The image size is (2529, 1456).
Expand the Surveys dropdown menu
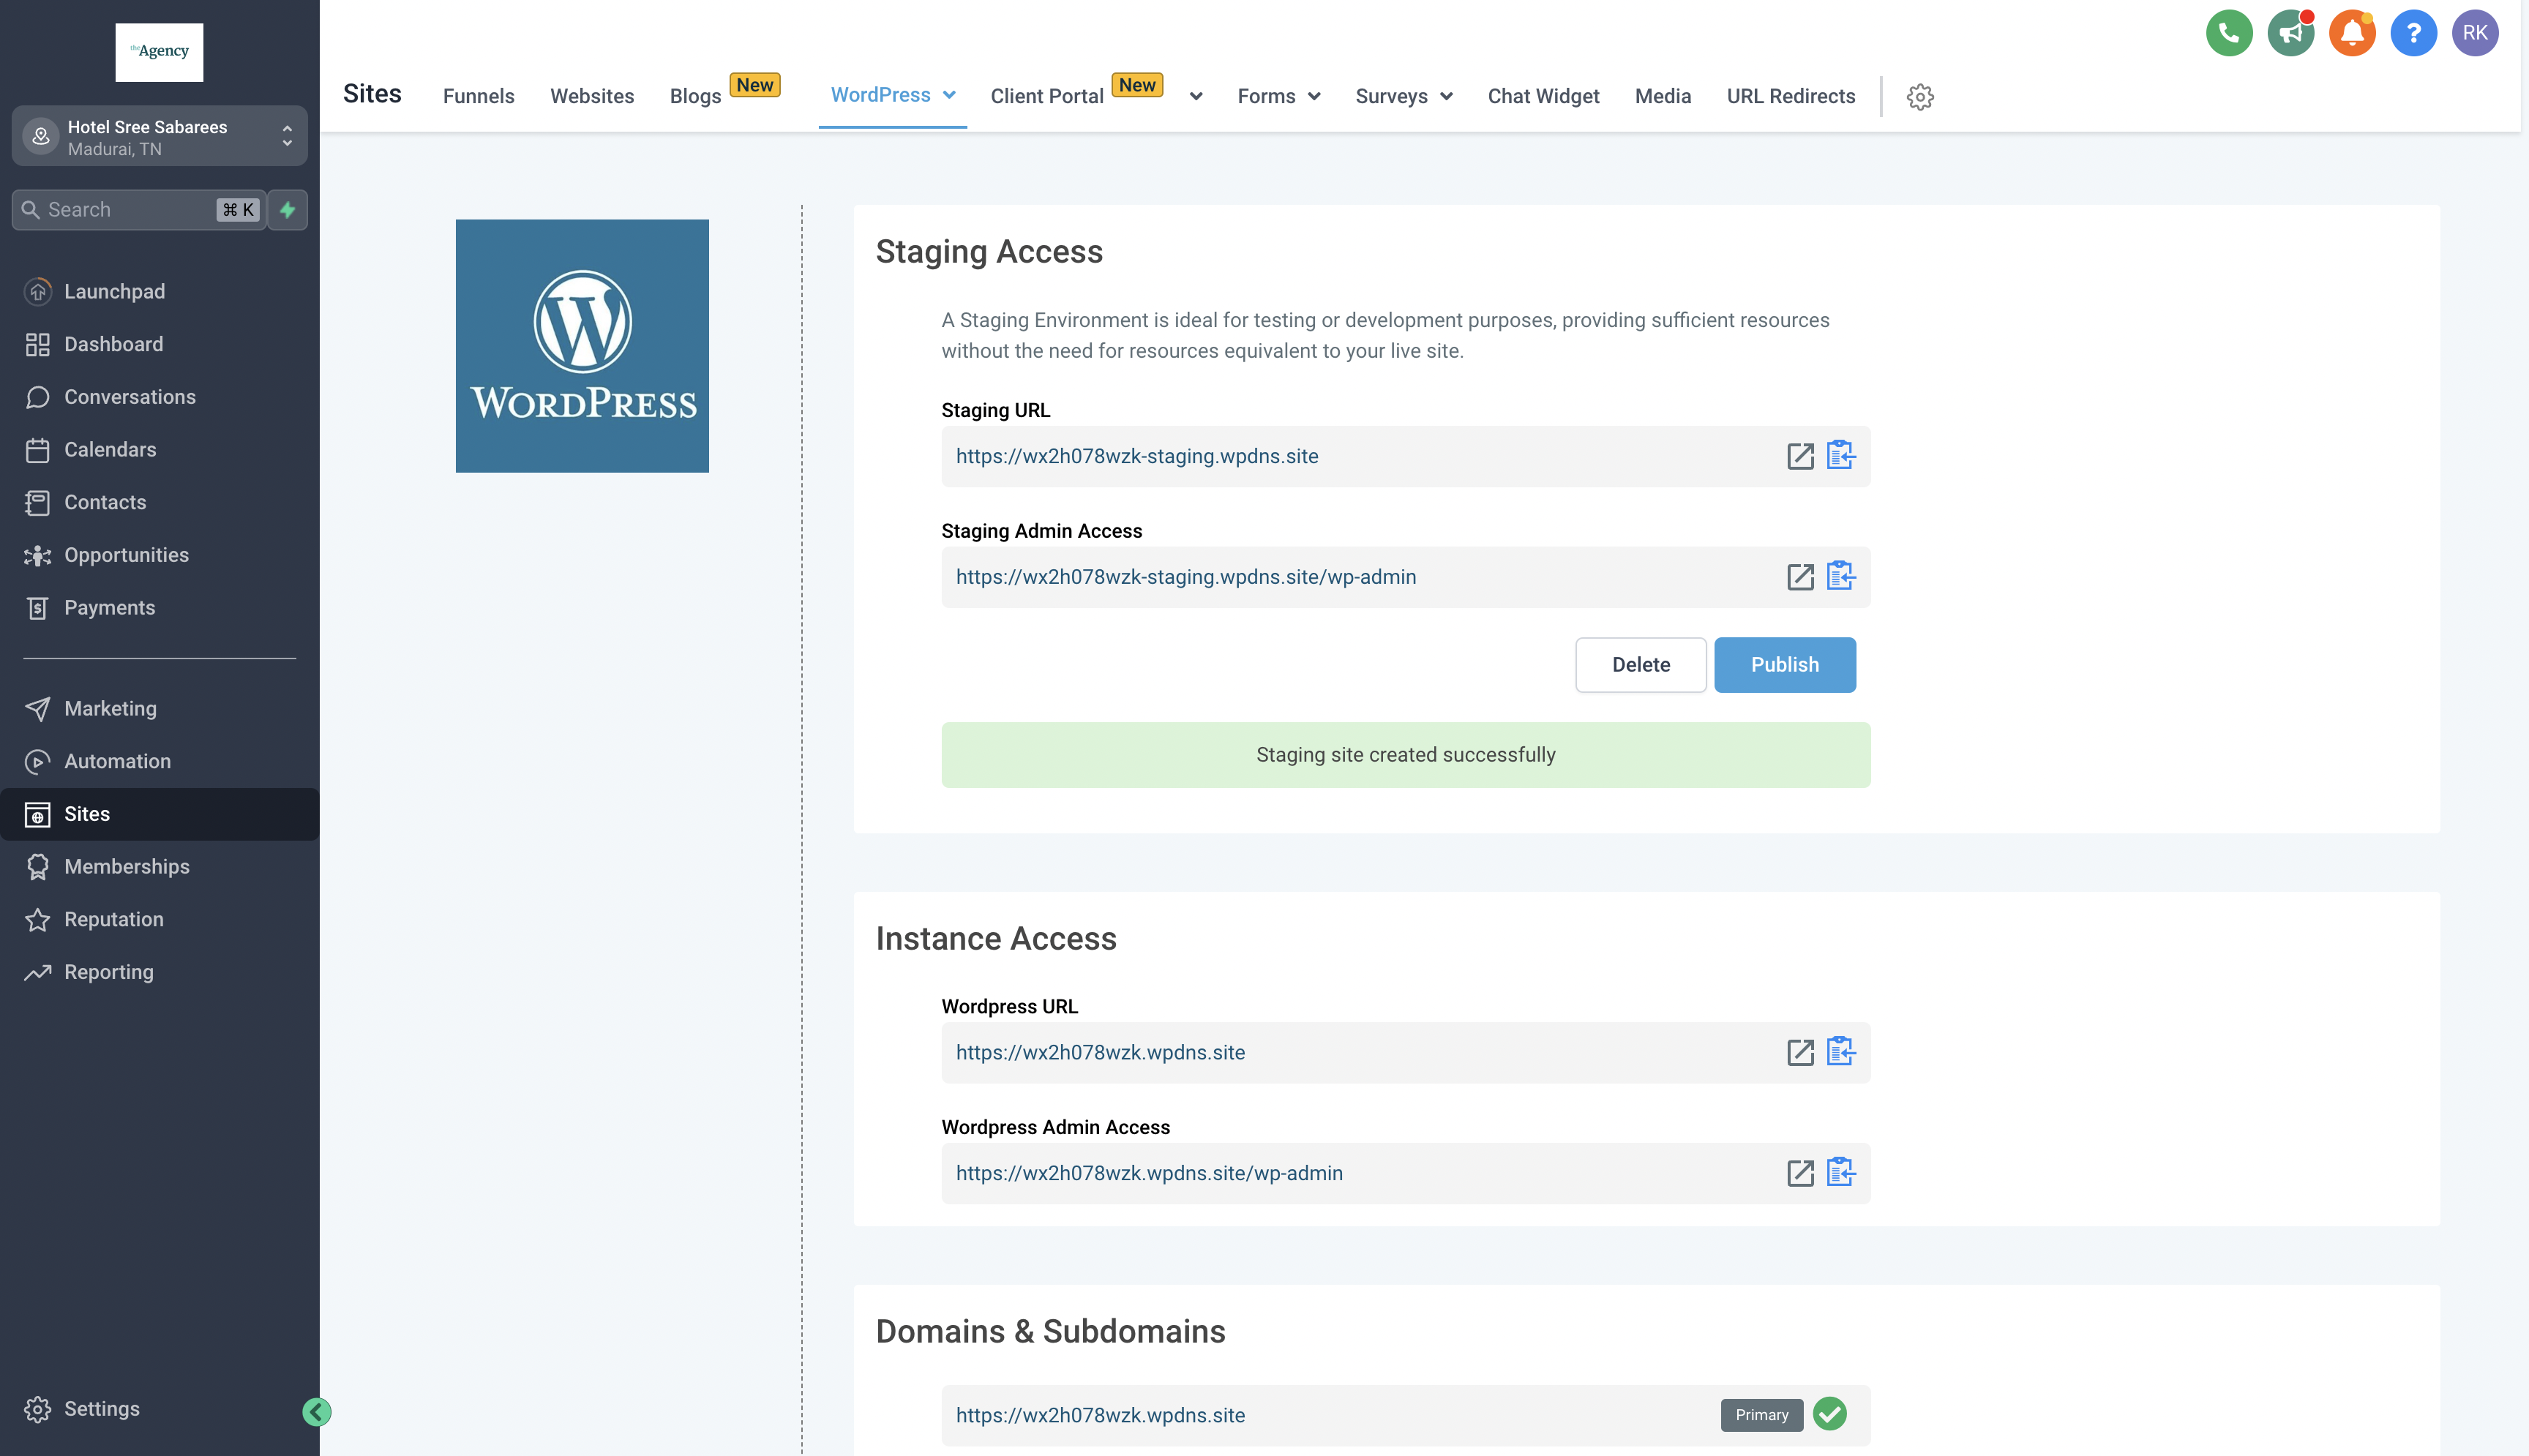pos(1446,97)
